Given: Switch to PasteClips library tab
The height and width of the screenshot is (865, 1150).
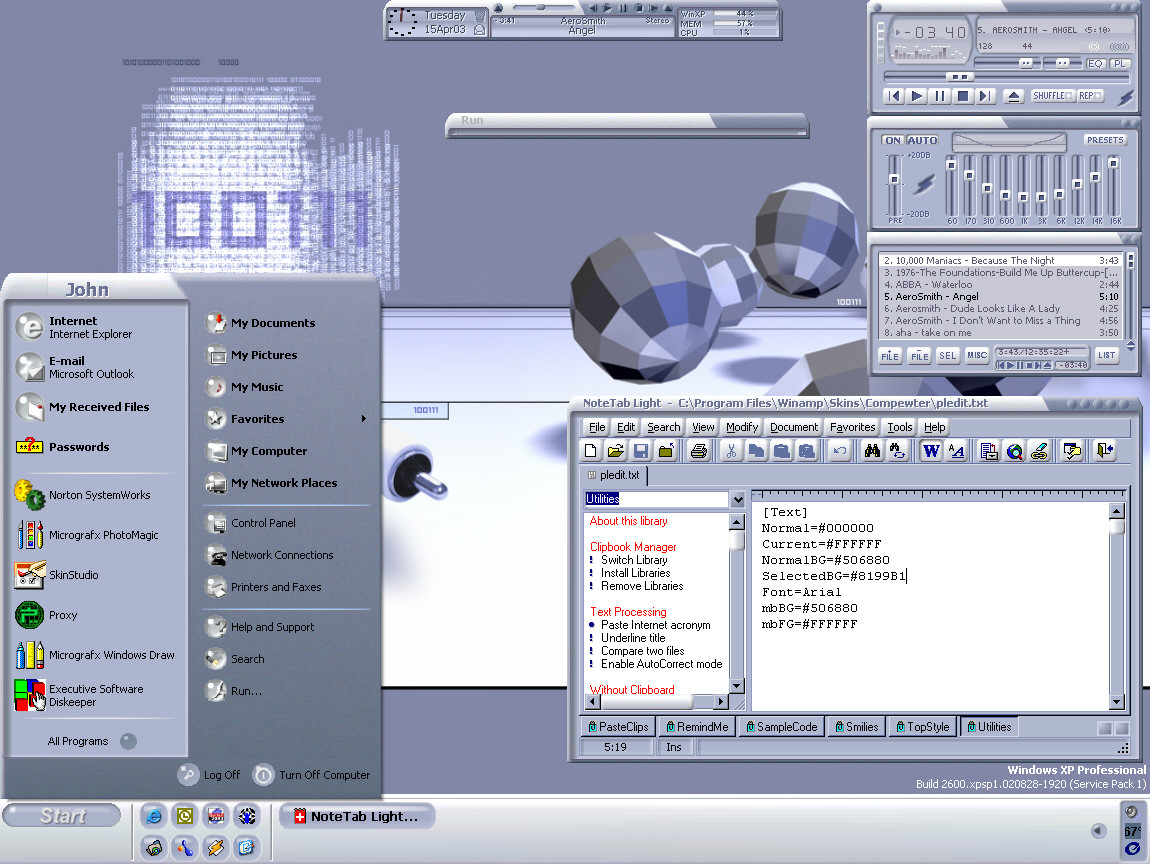Looking at the screenshot, I should click(618, 727).
